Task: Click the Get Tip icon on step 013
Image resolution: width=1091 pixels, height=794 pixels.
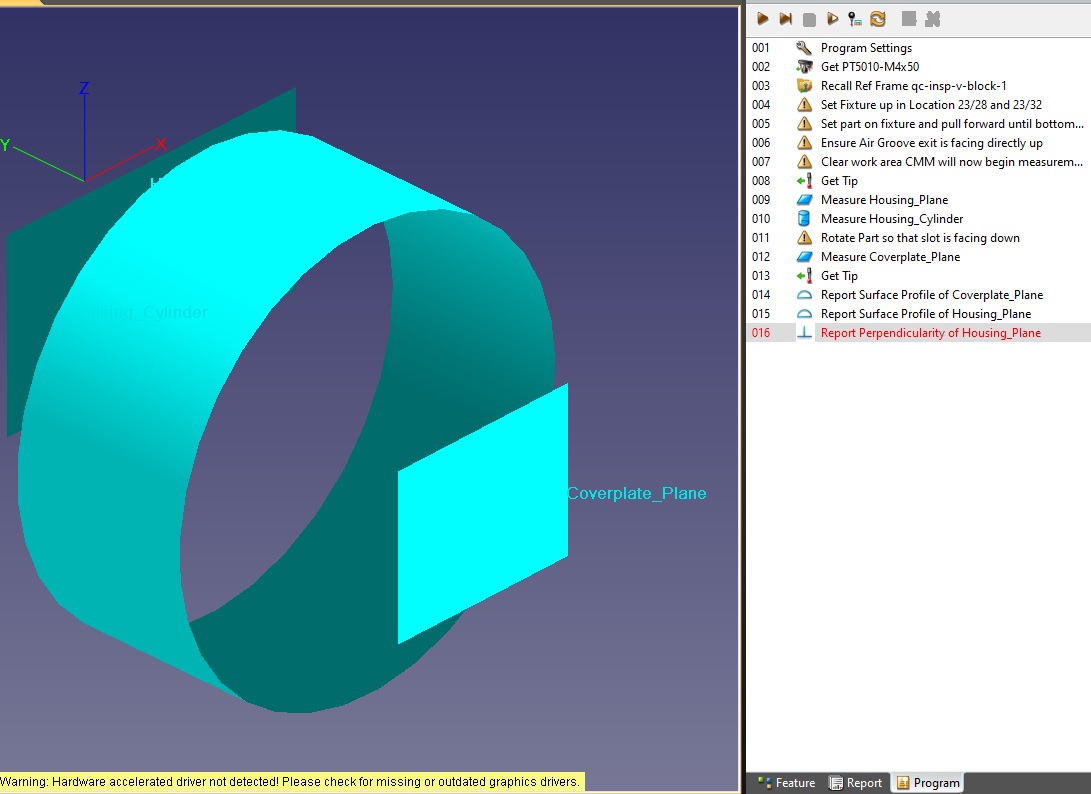Action: [804, 276]
